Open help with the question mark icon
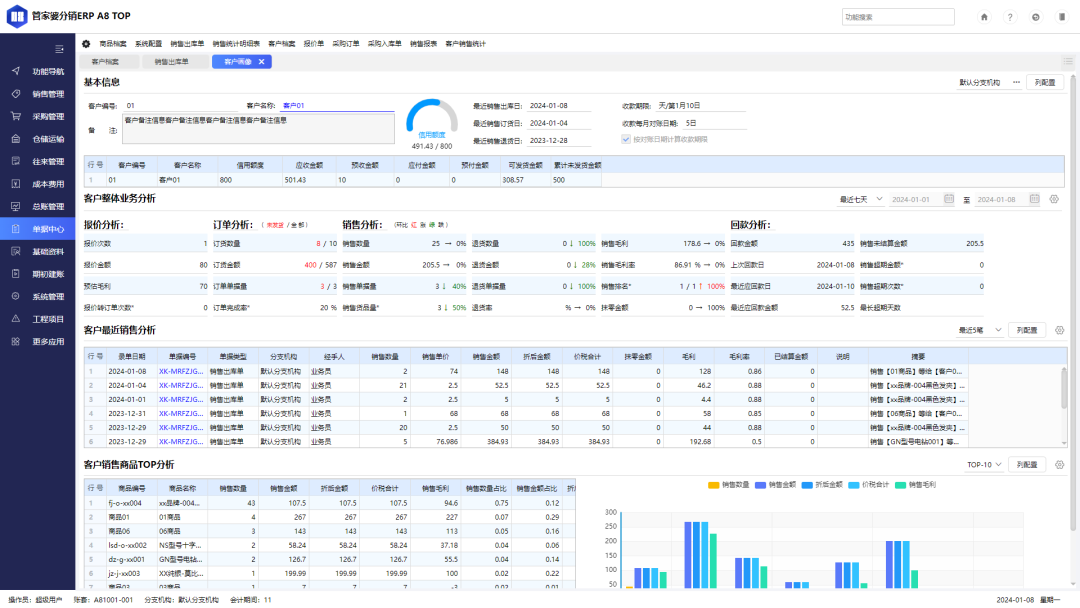The width and height of the screenshot is (1080, 608). (x=1010, y=17)
